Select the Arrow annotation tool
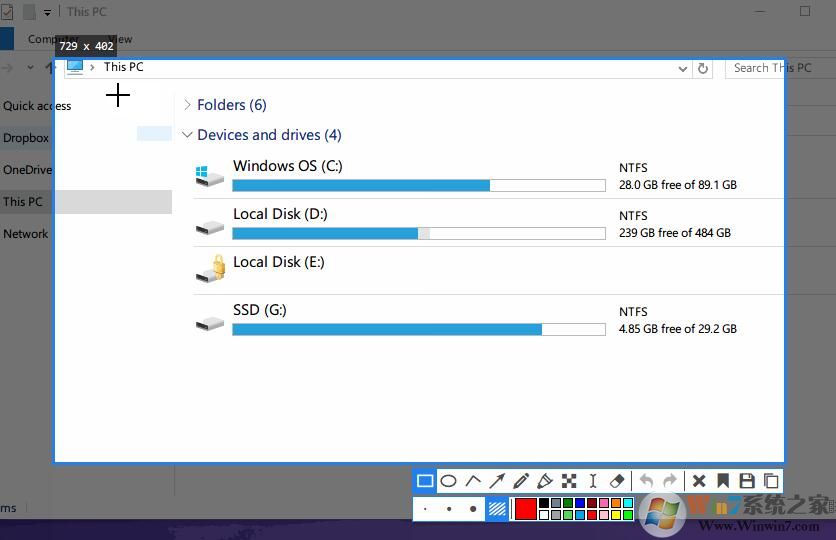This screenshot has height=540, width=836. coord(497,481)
